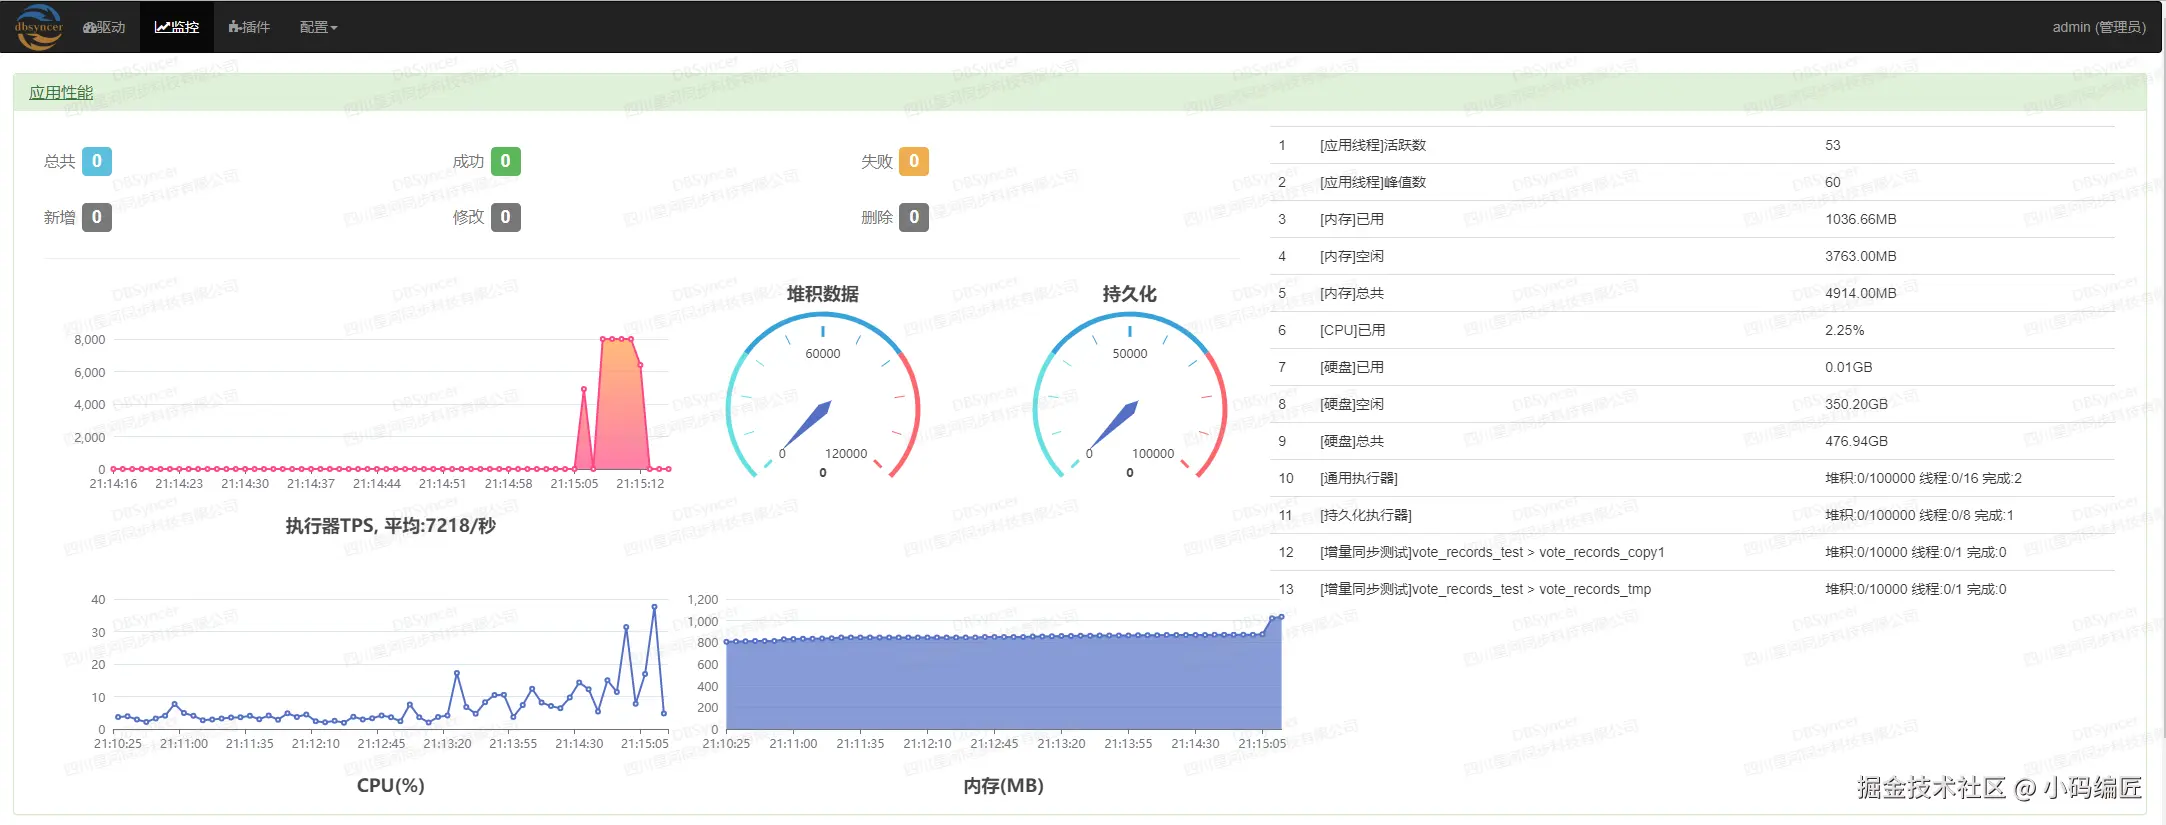Click the 3763.00MB memory free value

point(1861,256)
